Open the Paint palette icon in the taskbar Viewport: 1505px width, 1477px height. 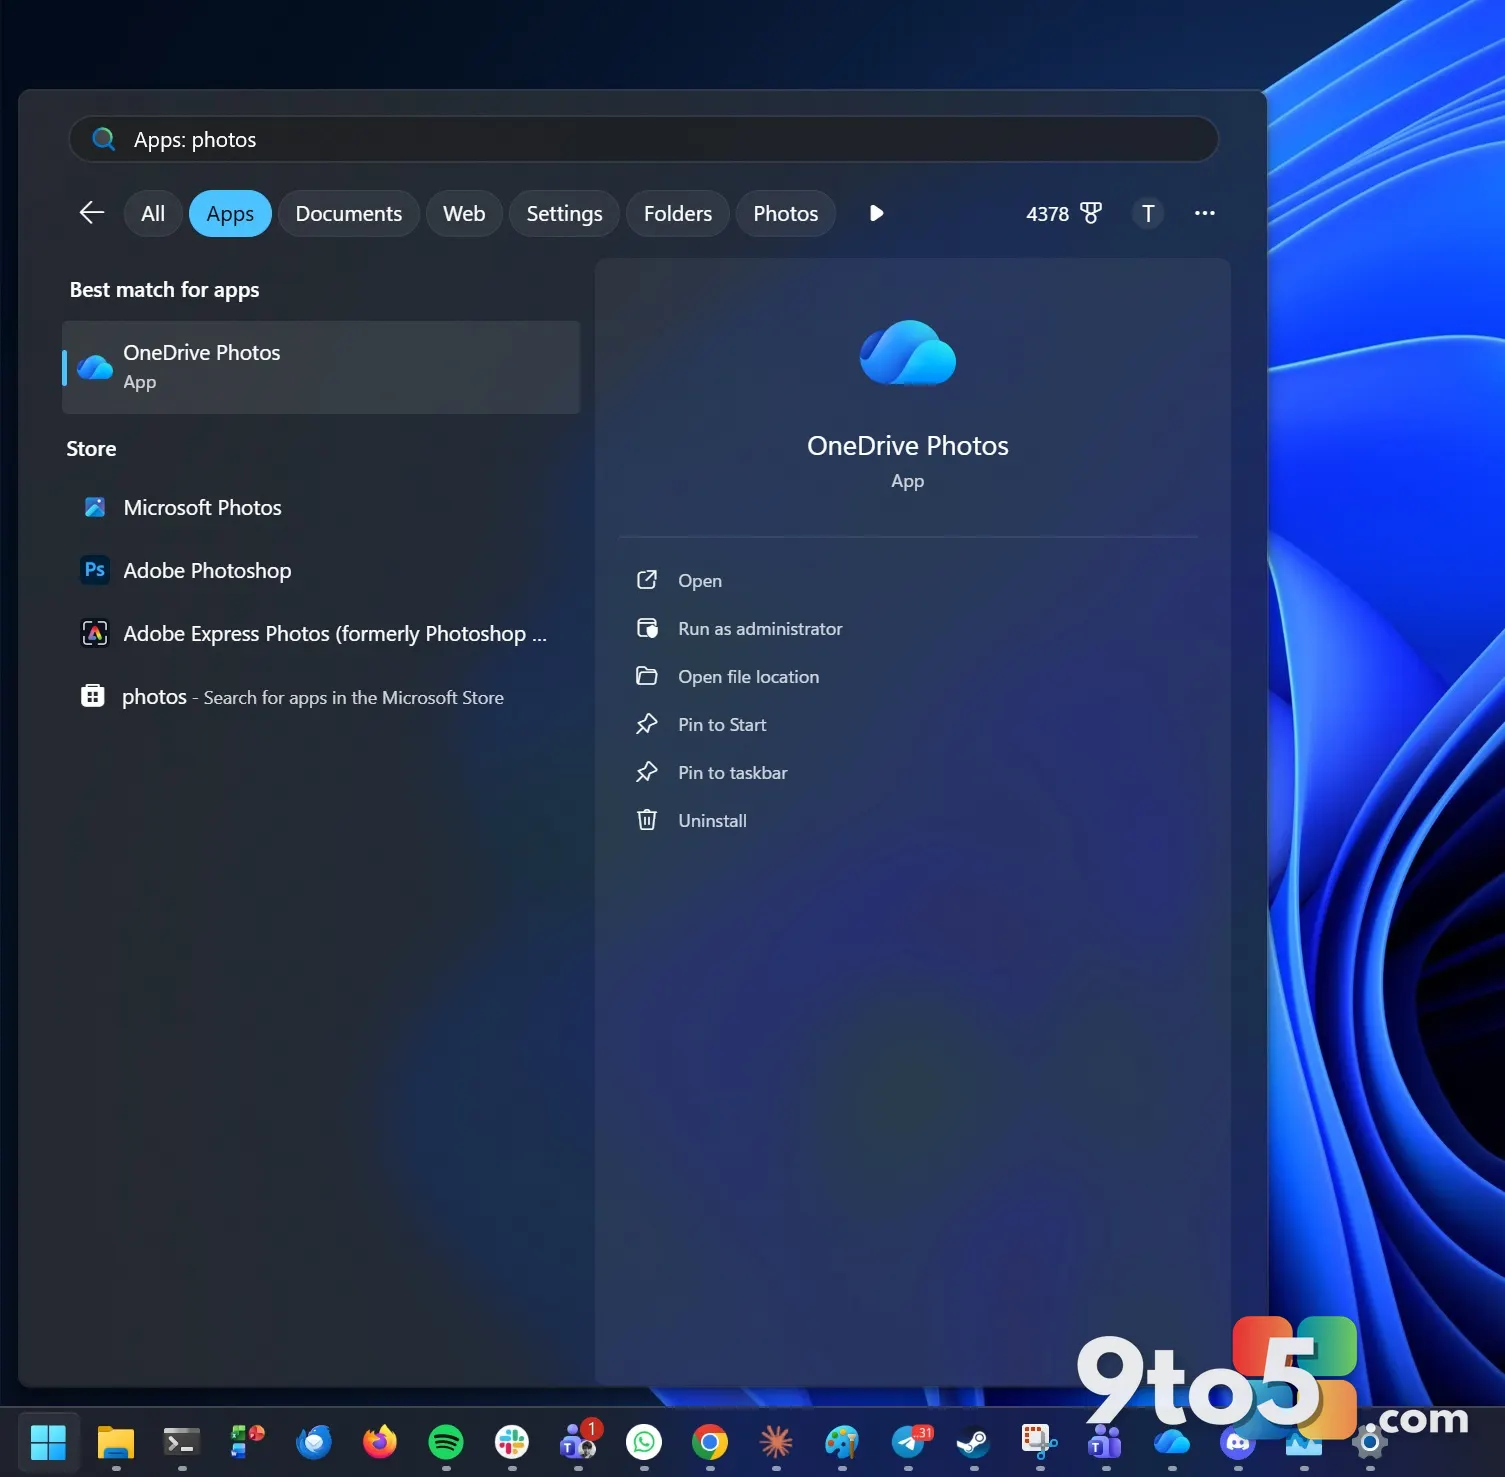(x=842, y=1442)
